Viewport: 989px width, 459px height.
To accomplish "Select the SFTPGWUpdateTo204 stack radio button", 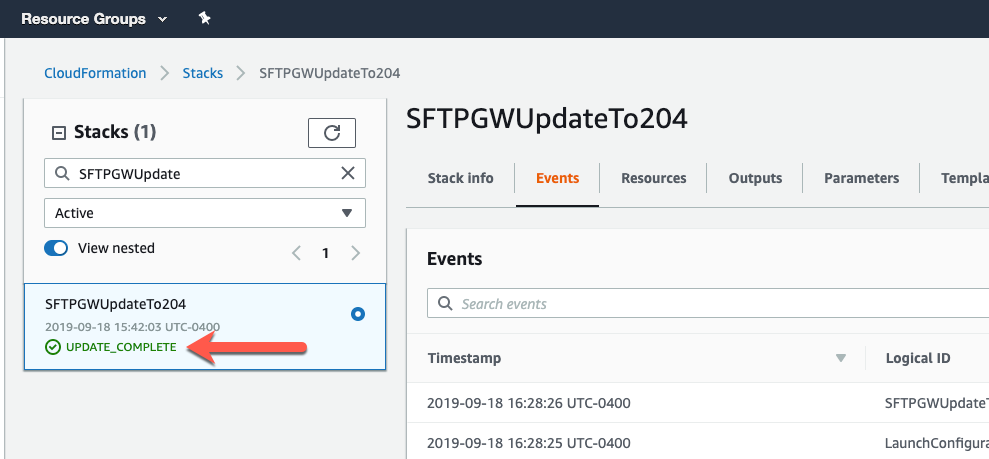I will (358, 314).
